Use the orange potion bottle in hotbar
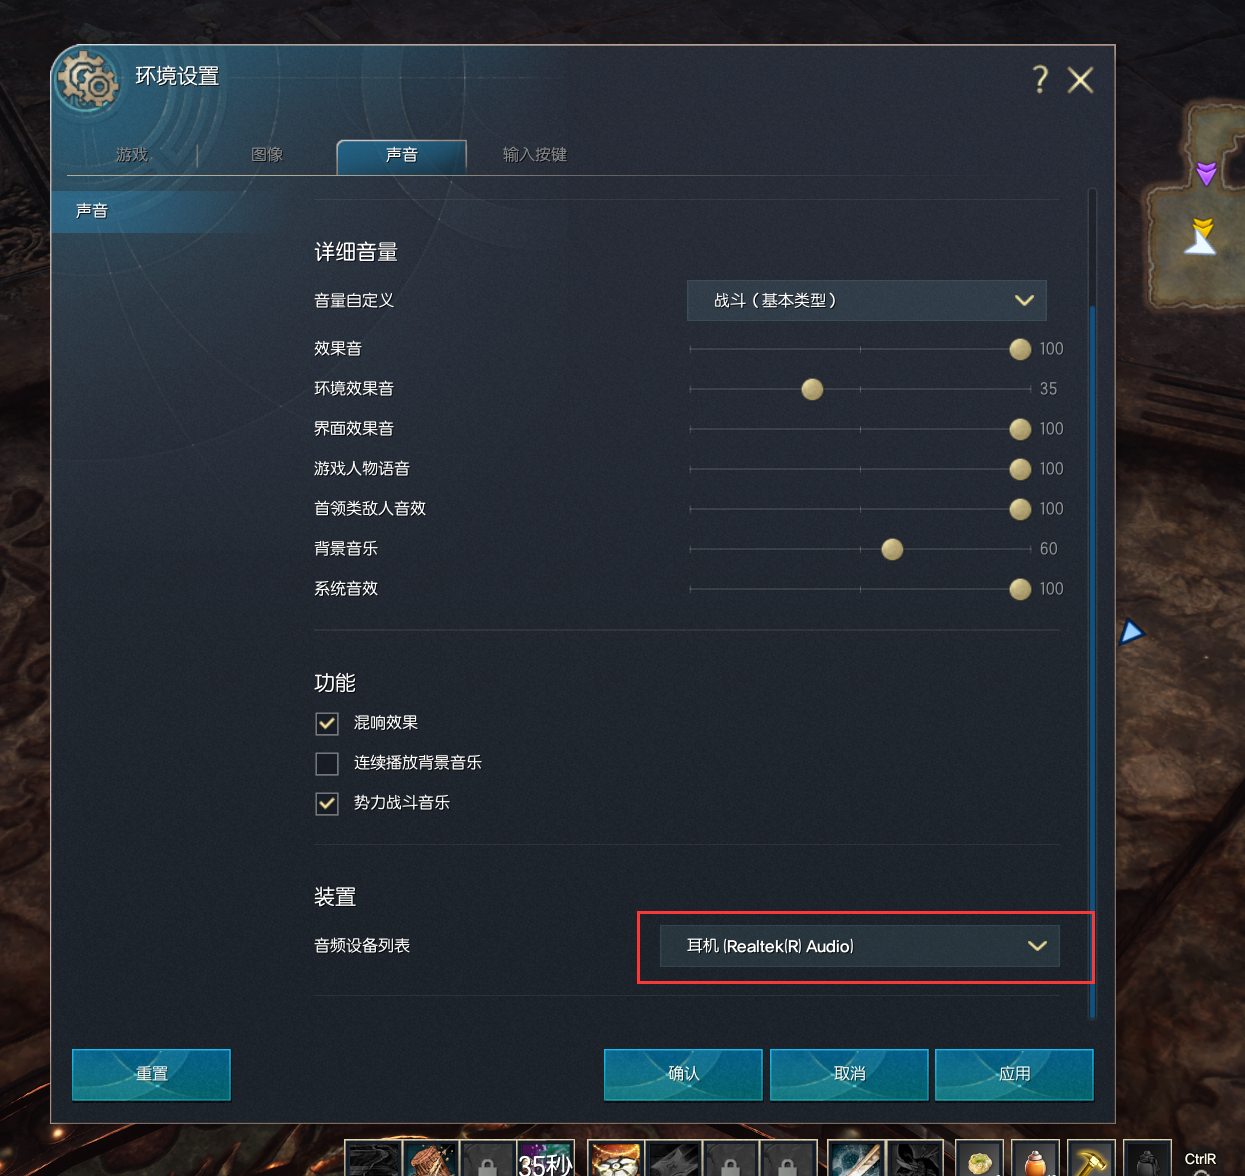Image resolution: width=1245 pixels, height=1176 pixels. [x=1035, y=1159]
